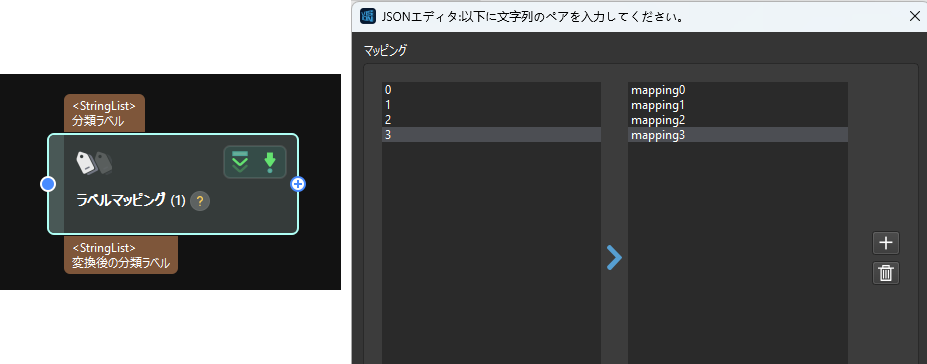Click the blue arrow between mapping lists
927x364 pixels.
(x=615, y=258)
